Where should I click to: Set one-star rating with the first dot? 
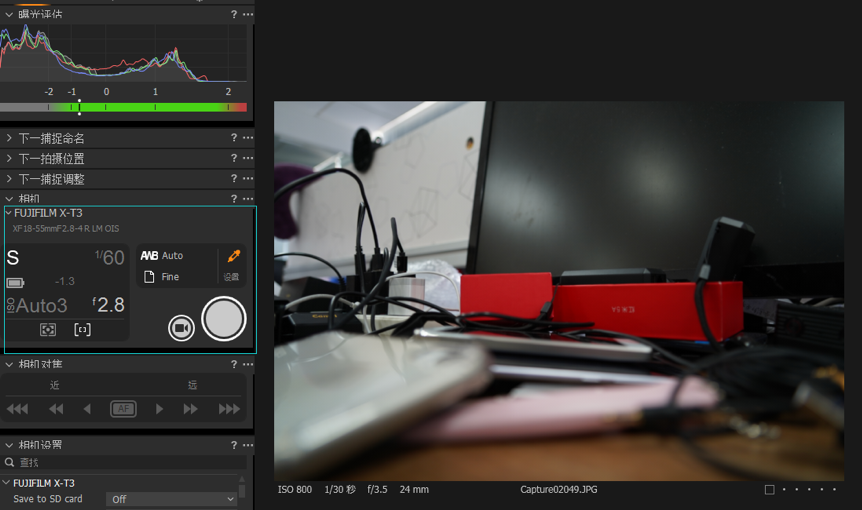[784, 489]
